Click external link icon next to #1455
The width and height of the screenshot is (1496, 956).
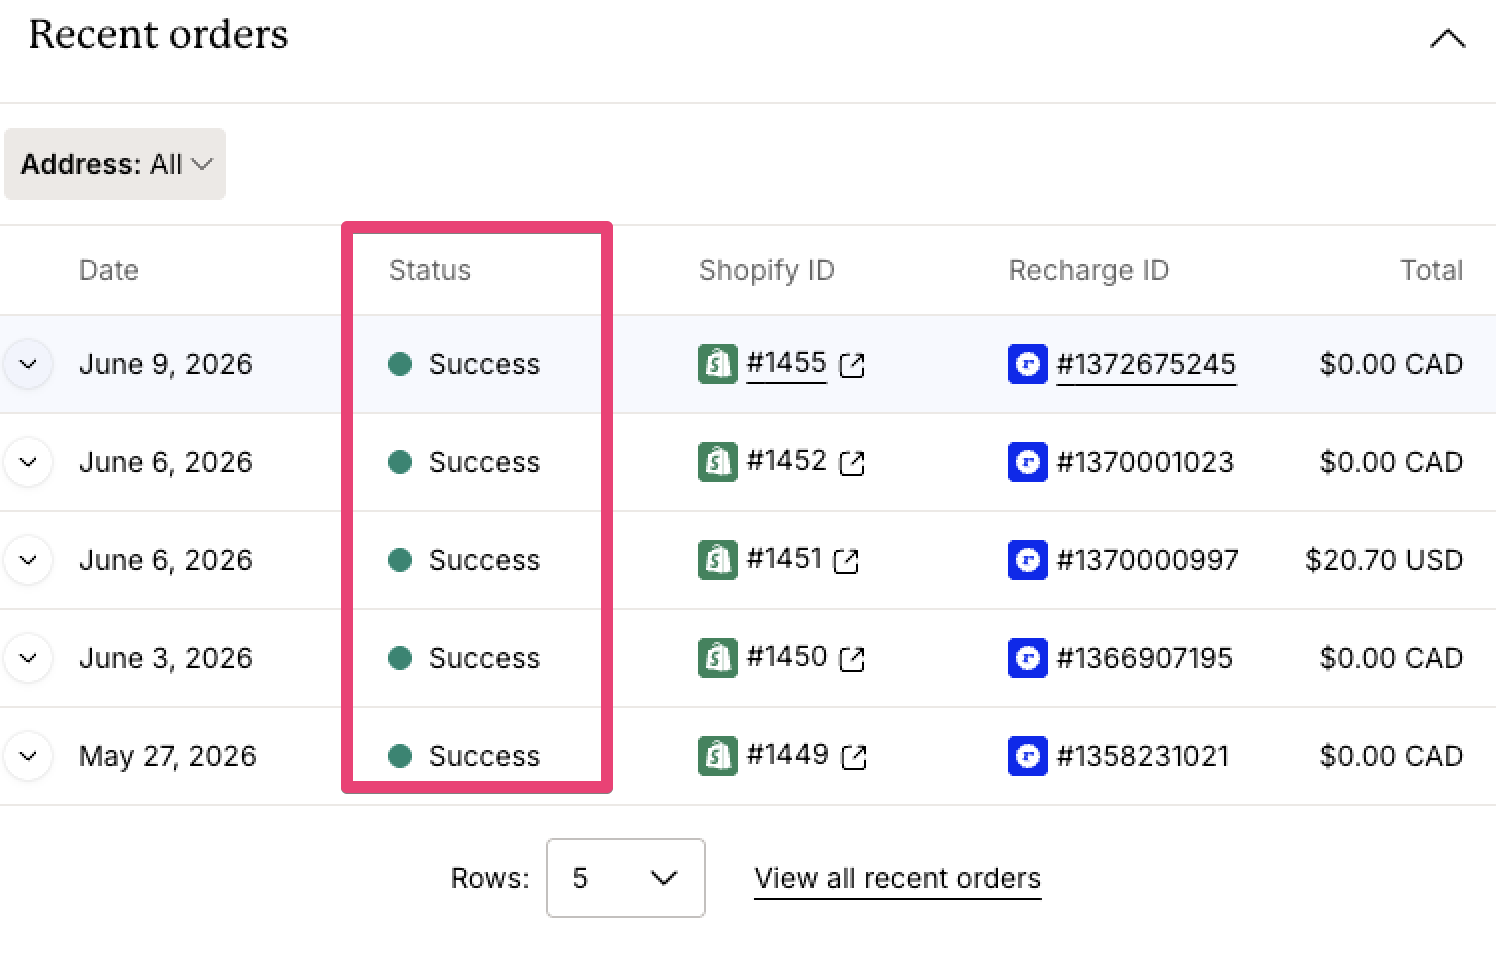pyautogui.click(x=852, y=365)
